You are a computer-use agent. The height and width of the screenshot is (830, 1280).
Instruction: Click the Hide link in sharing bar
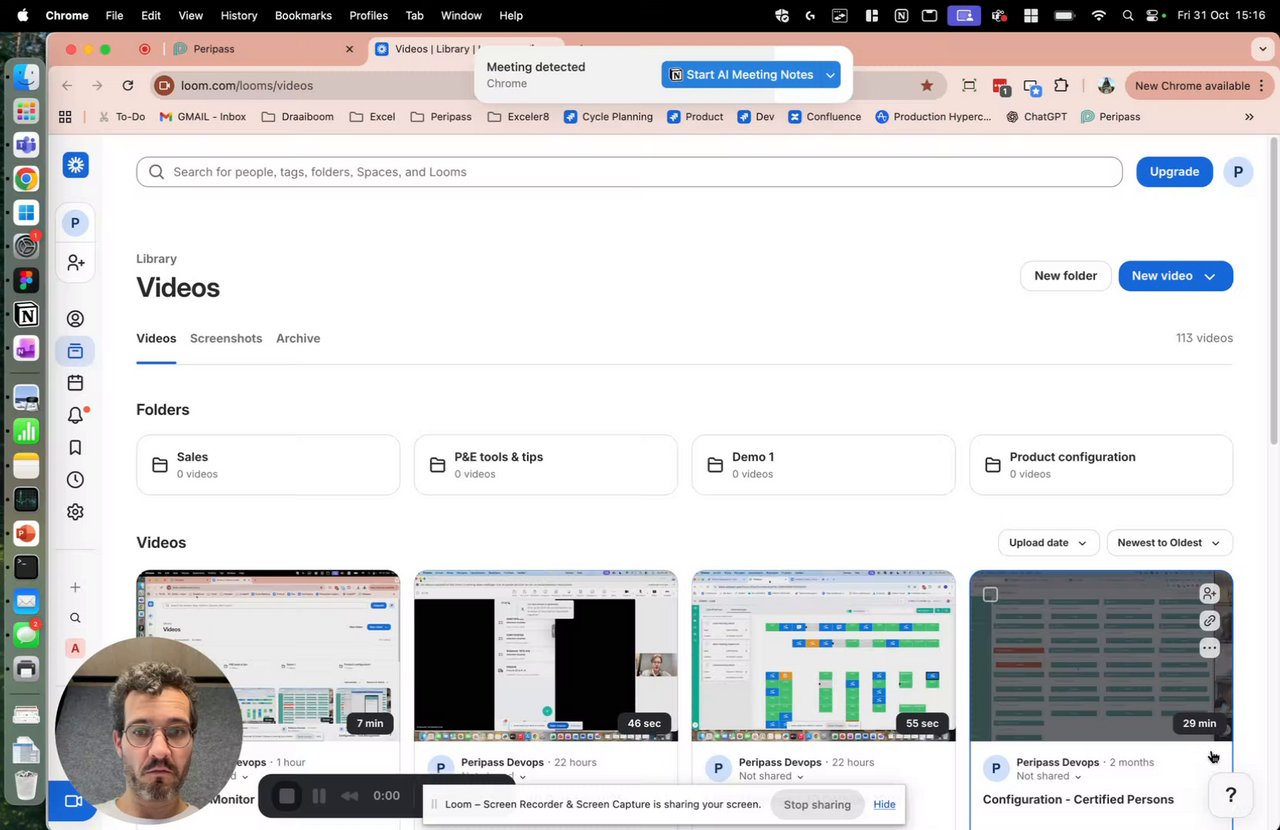(x=884, y=804)
